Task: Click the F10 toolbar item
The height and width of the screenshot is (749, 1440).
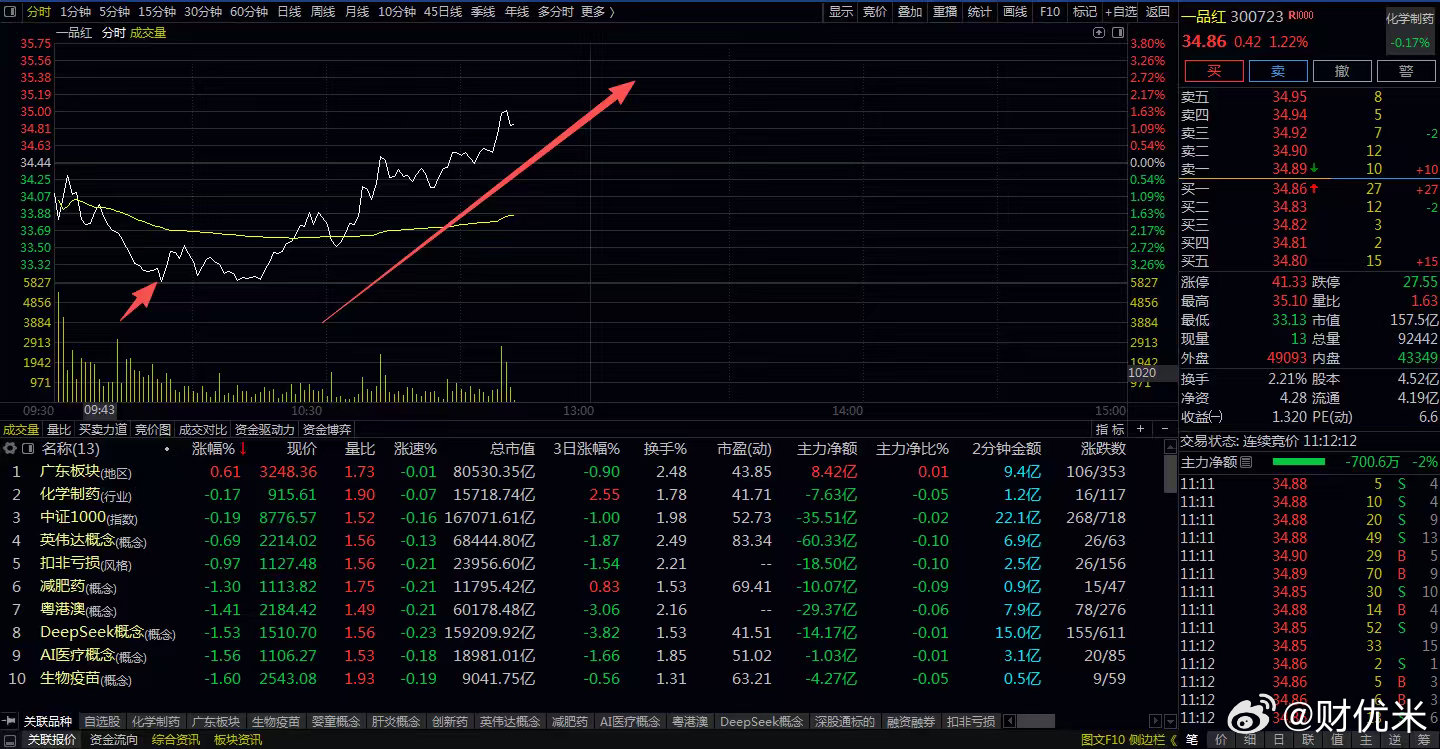Action: 1050,12
